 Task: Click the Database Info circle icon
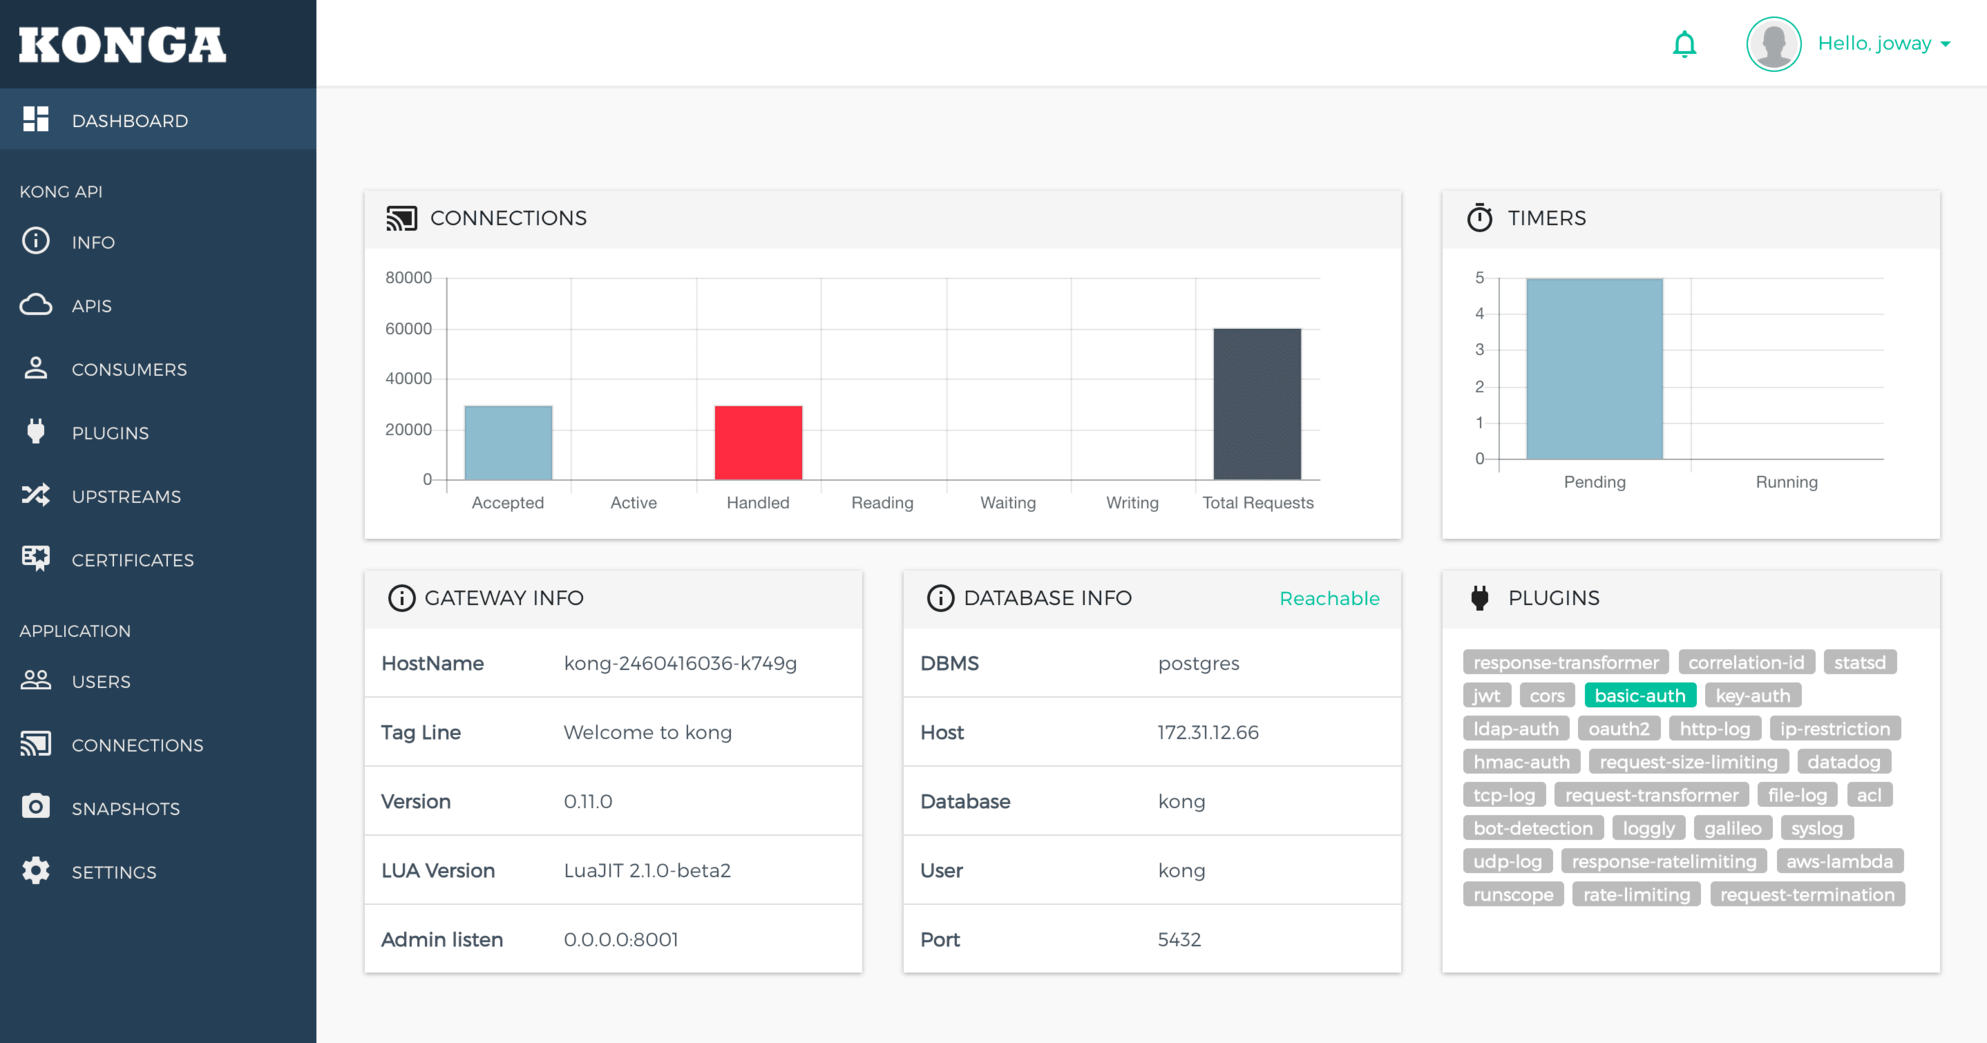[940, 598]
